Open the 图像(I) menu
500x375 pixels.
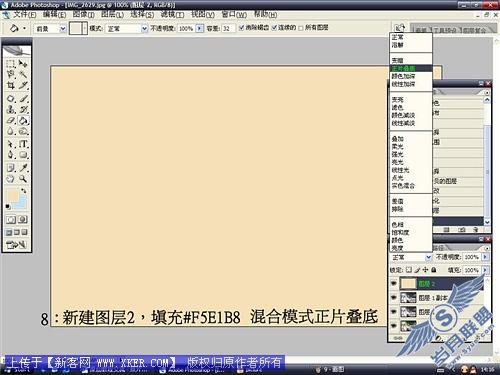[84, 15]
